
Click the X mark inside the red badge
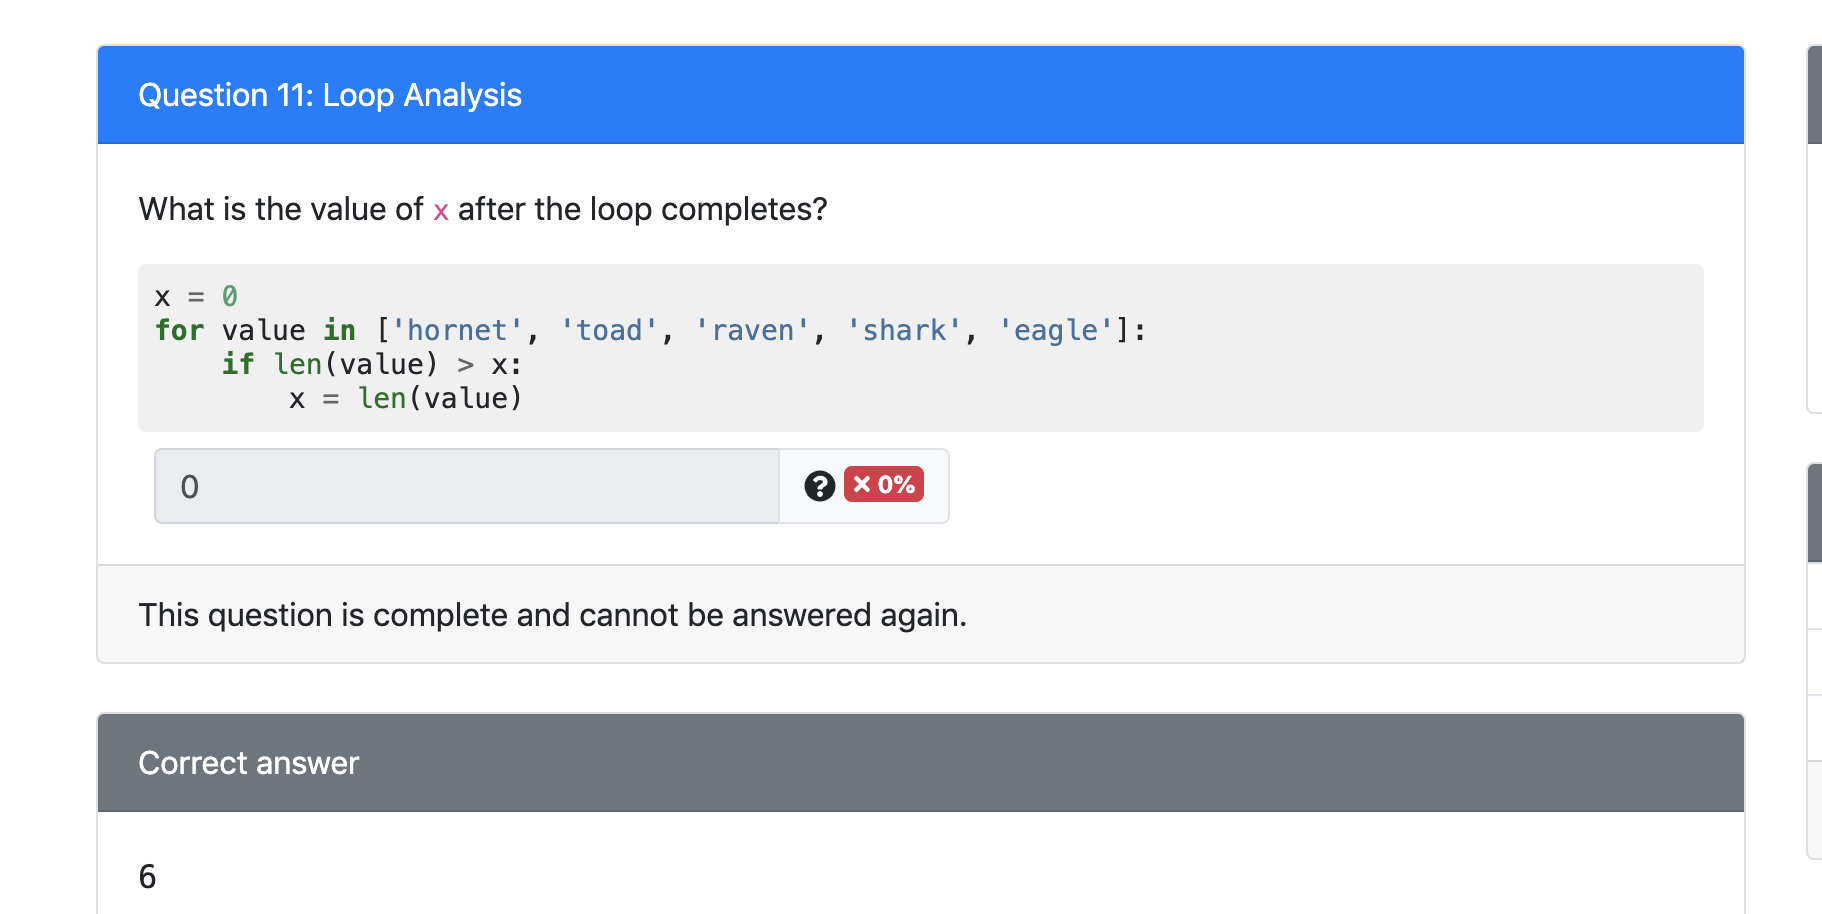tap(862, 484)
